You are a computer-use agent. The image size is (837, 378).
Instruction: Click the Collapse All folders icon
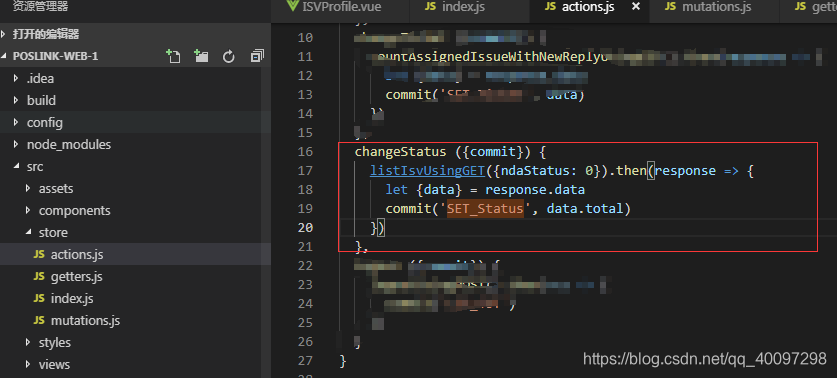(257, 56)
